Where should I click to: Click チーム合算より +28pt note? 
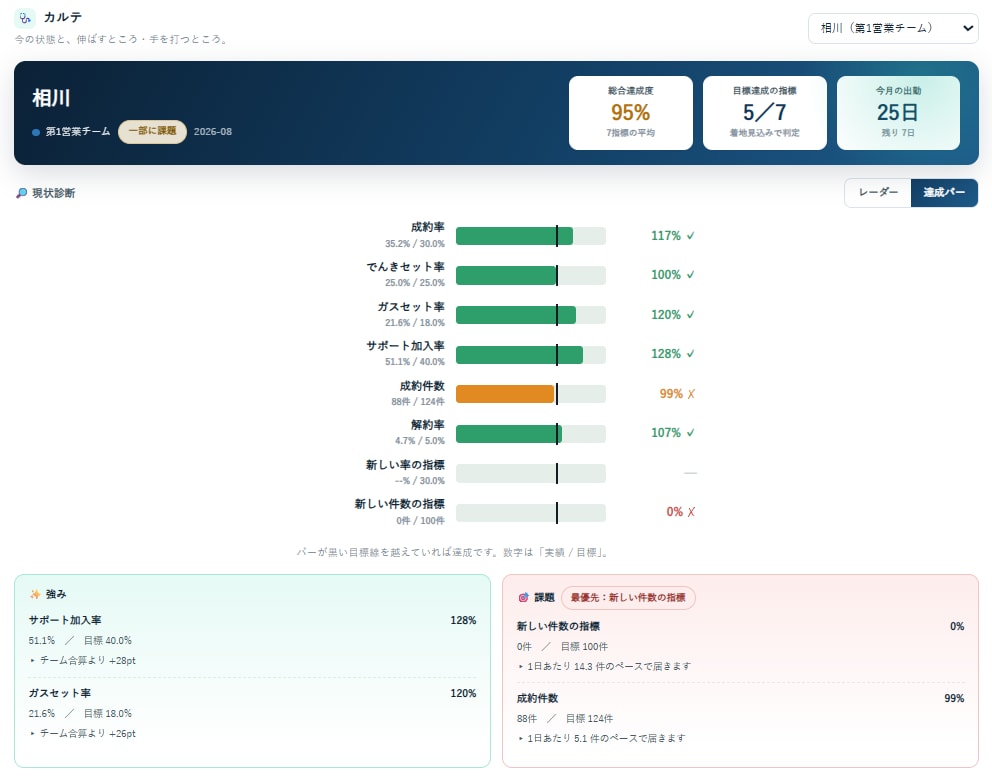(x=87, y=660)
